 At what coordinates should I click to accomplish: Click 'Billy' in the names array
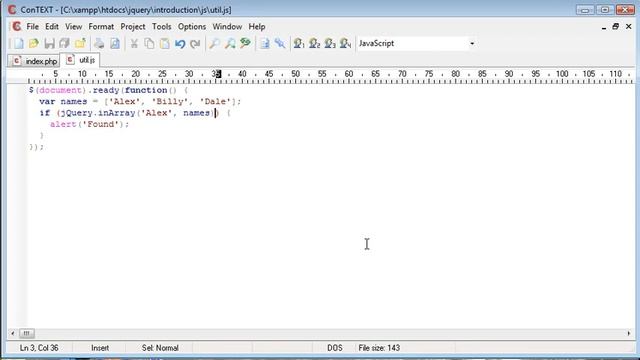(169, 102)
